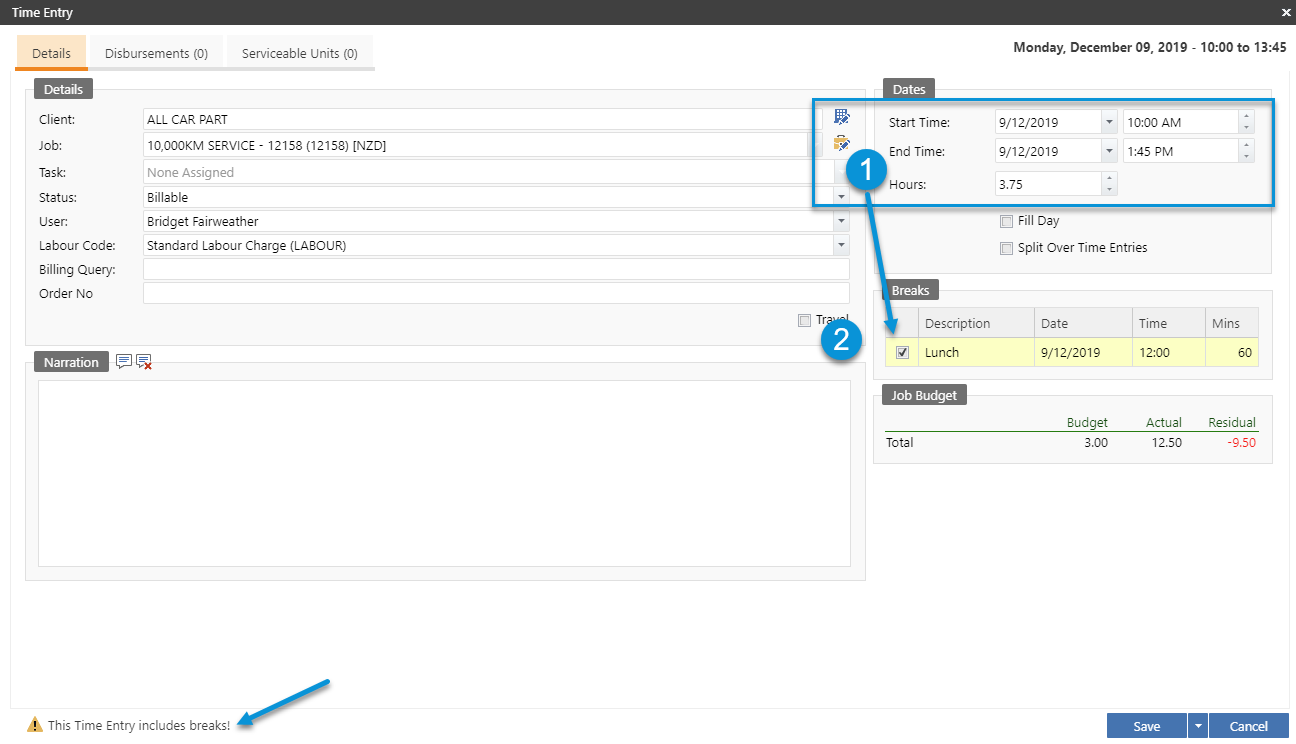Click into the Client field ALL CAR PART

click(x=482, y=120)
